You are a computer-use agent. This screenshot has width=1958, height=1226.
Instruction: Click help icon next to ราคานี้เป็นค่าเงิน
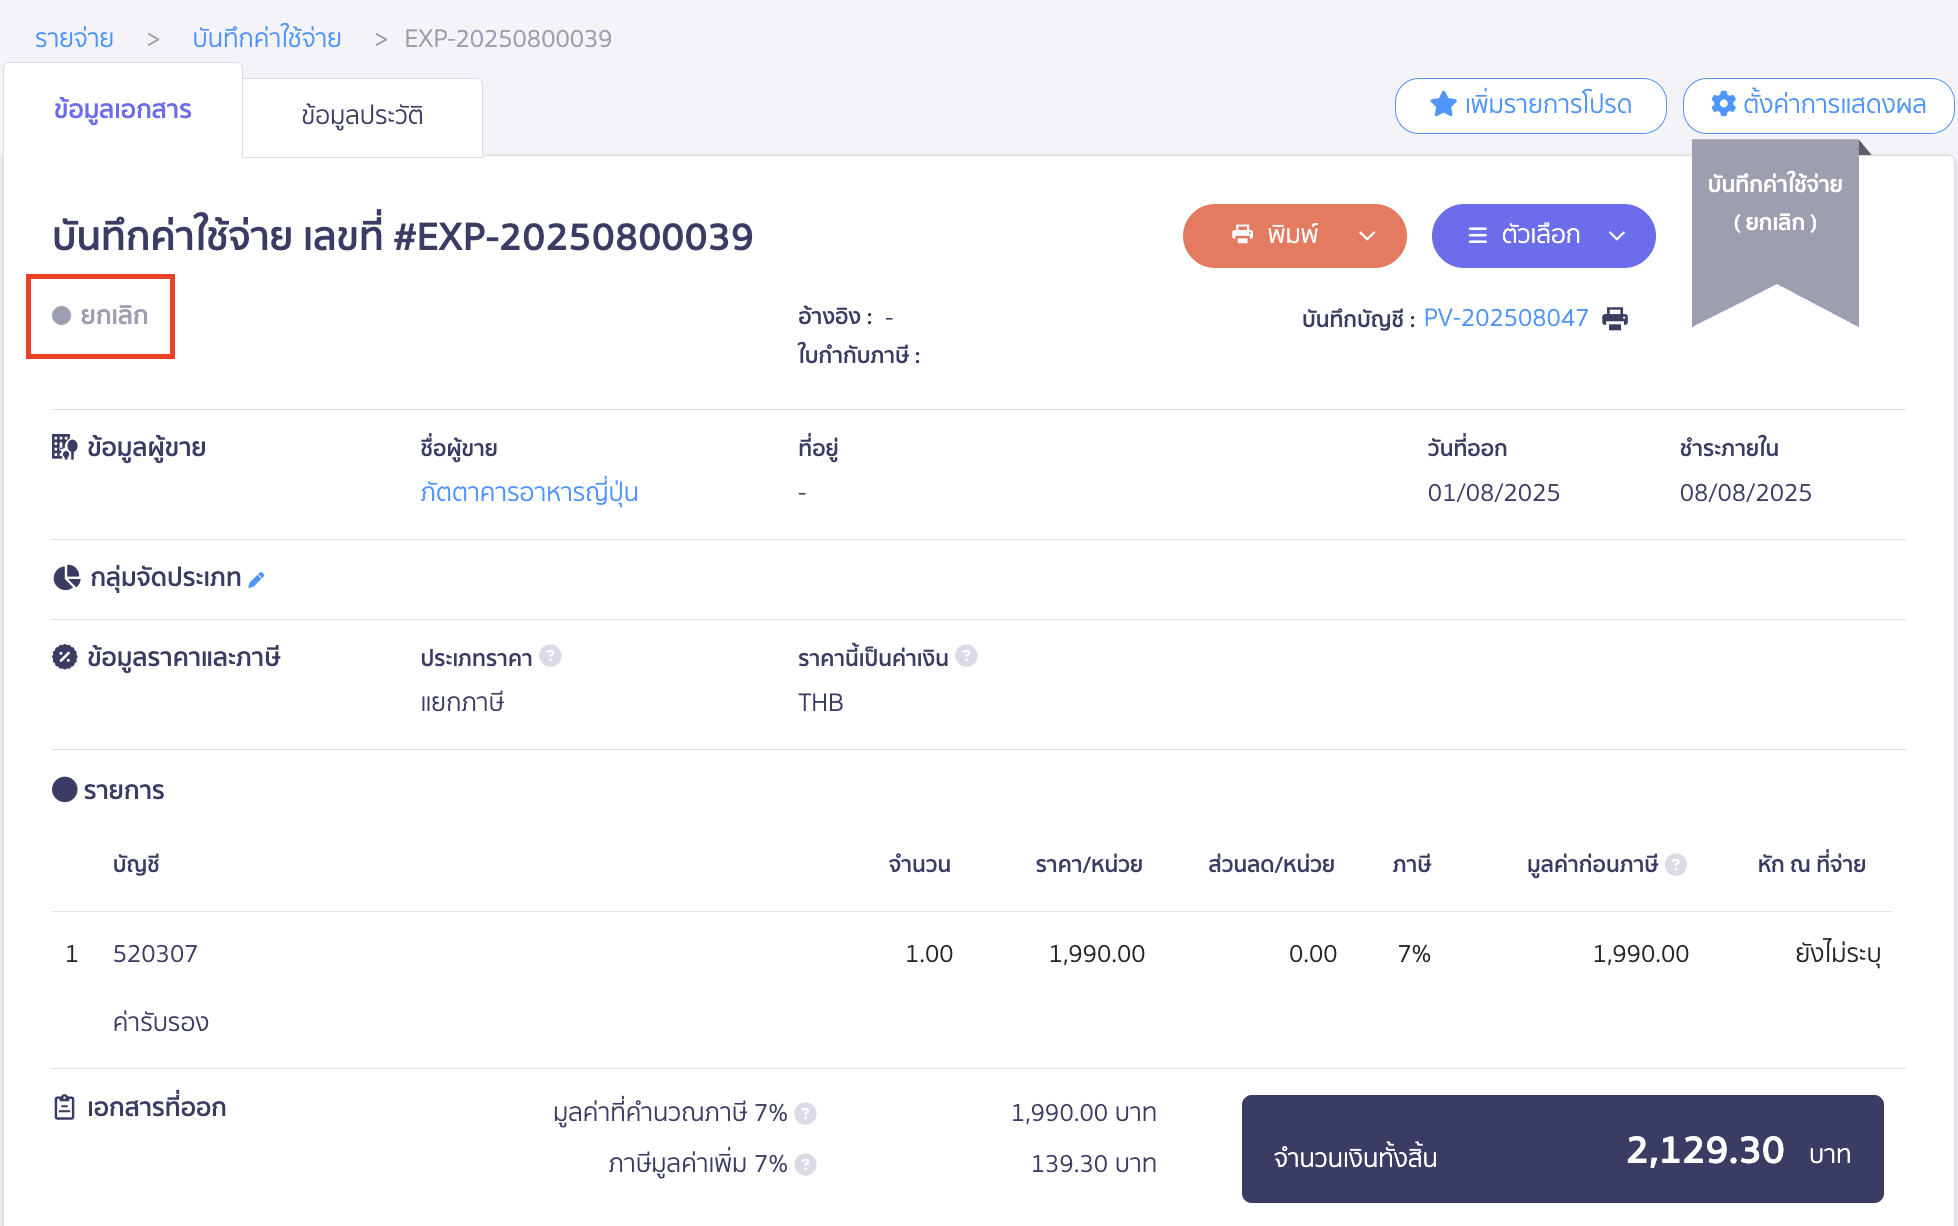[x=966, y=656]
